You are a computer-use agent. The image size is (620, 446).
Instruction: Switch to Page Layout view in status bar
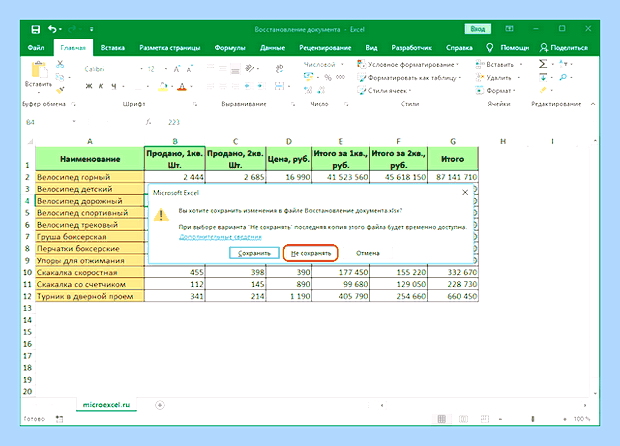[x=463, y=419]
